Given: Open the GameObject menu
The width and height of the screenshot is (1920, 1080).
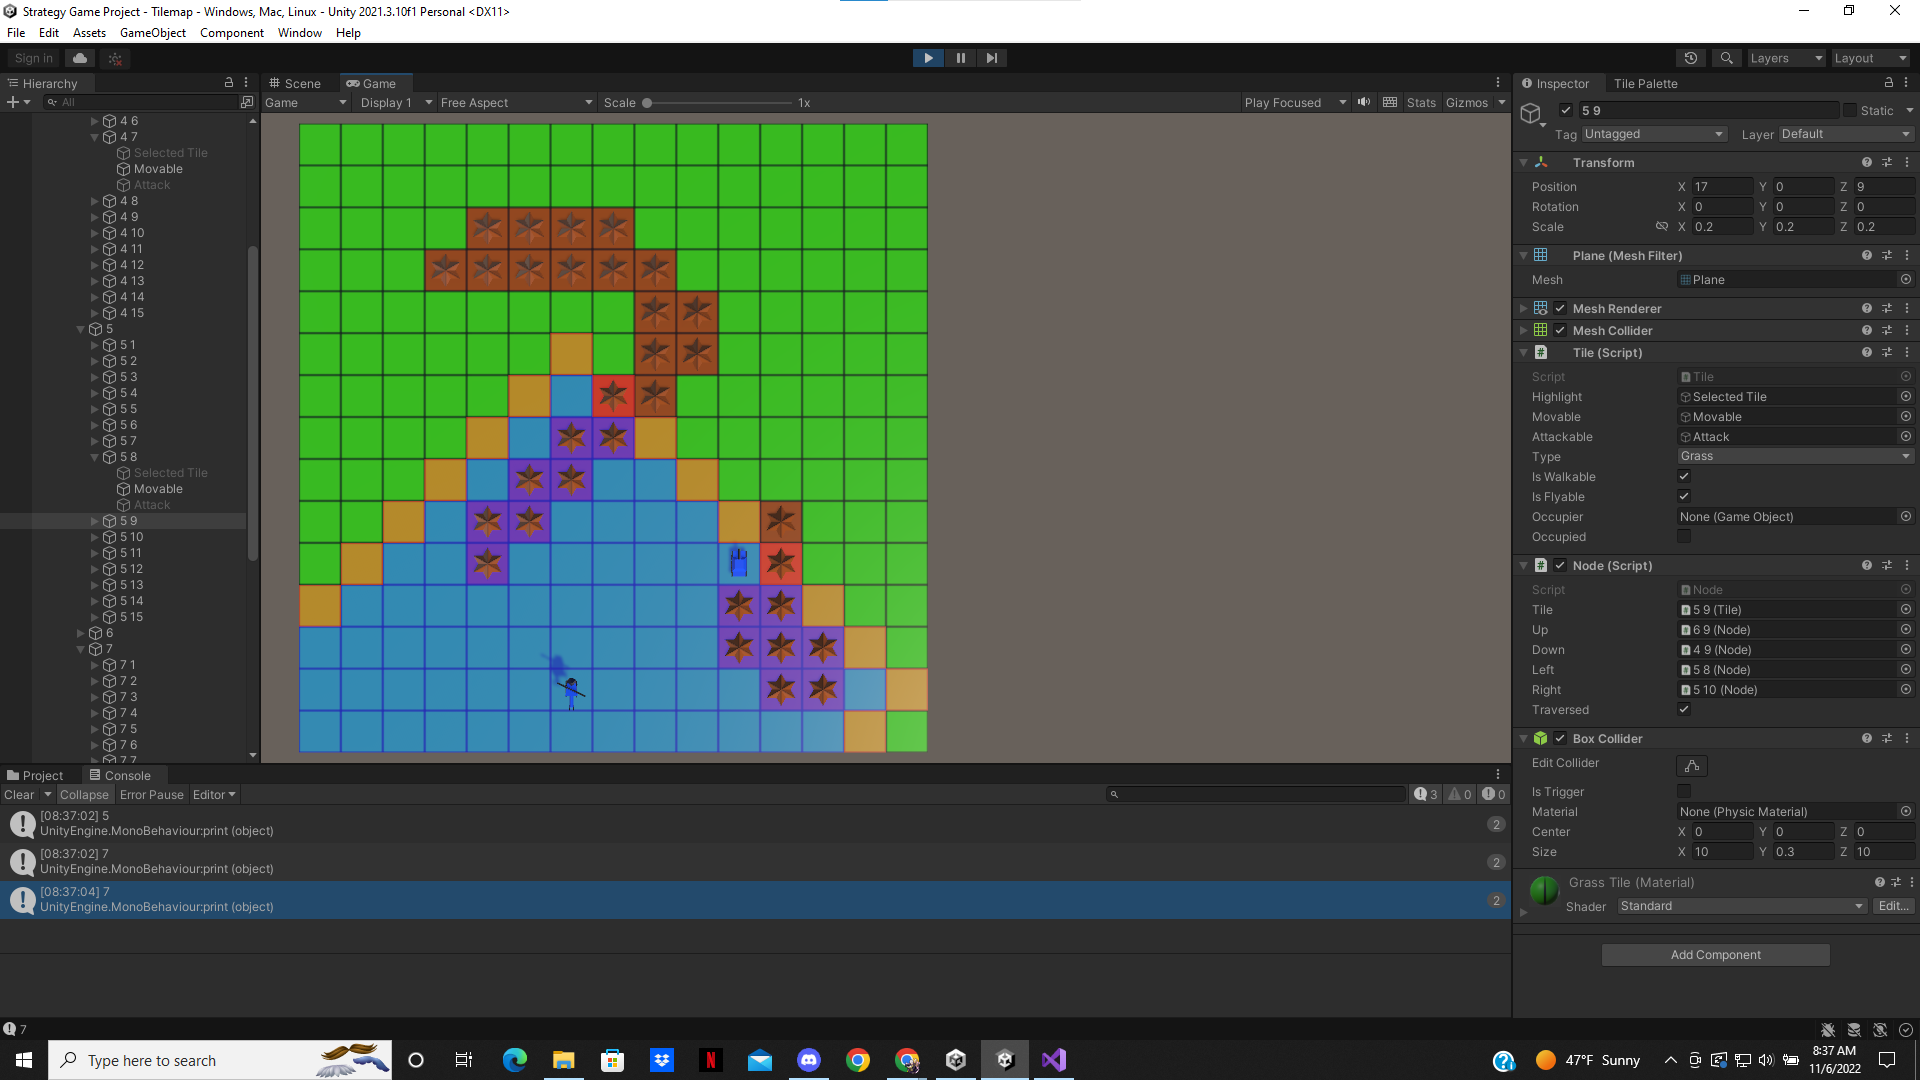Looking at the screenshot, I should [x=152, y=33].
